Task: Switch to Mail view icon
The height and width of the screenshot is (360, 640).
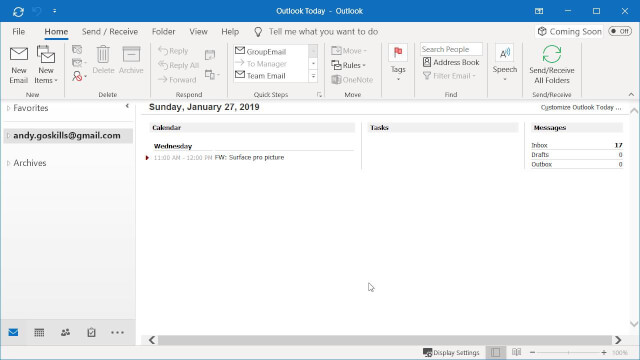Action: [13, 332]
